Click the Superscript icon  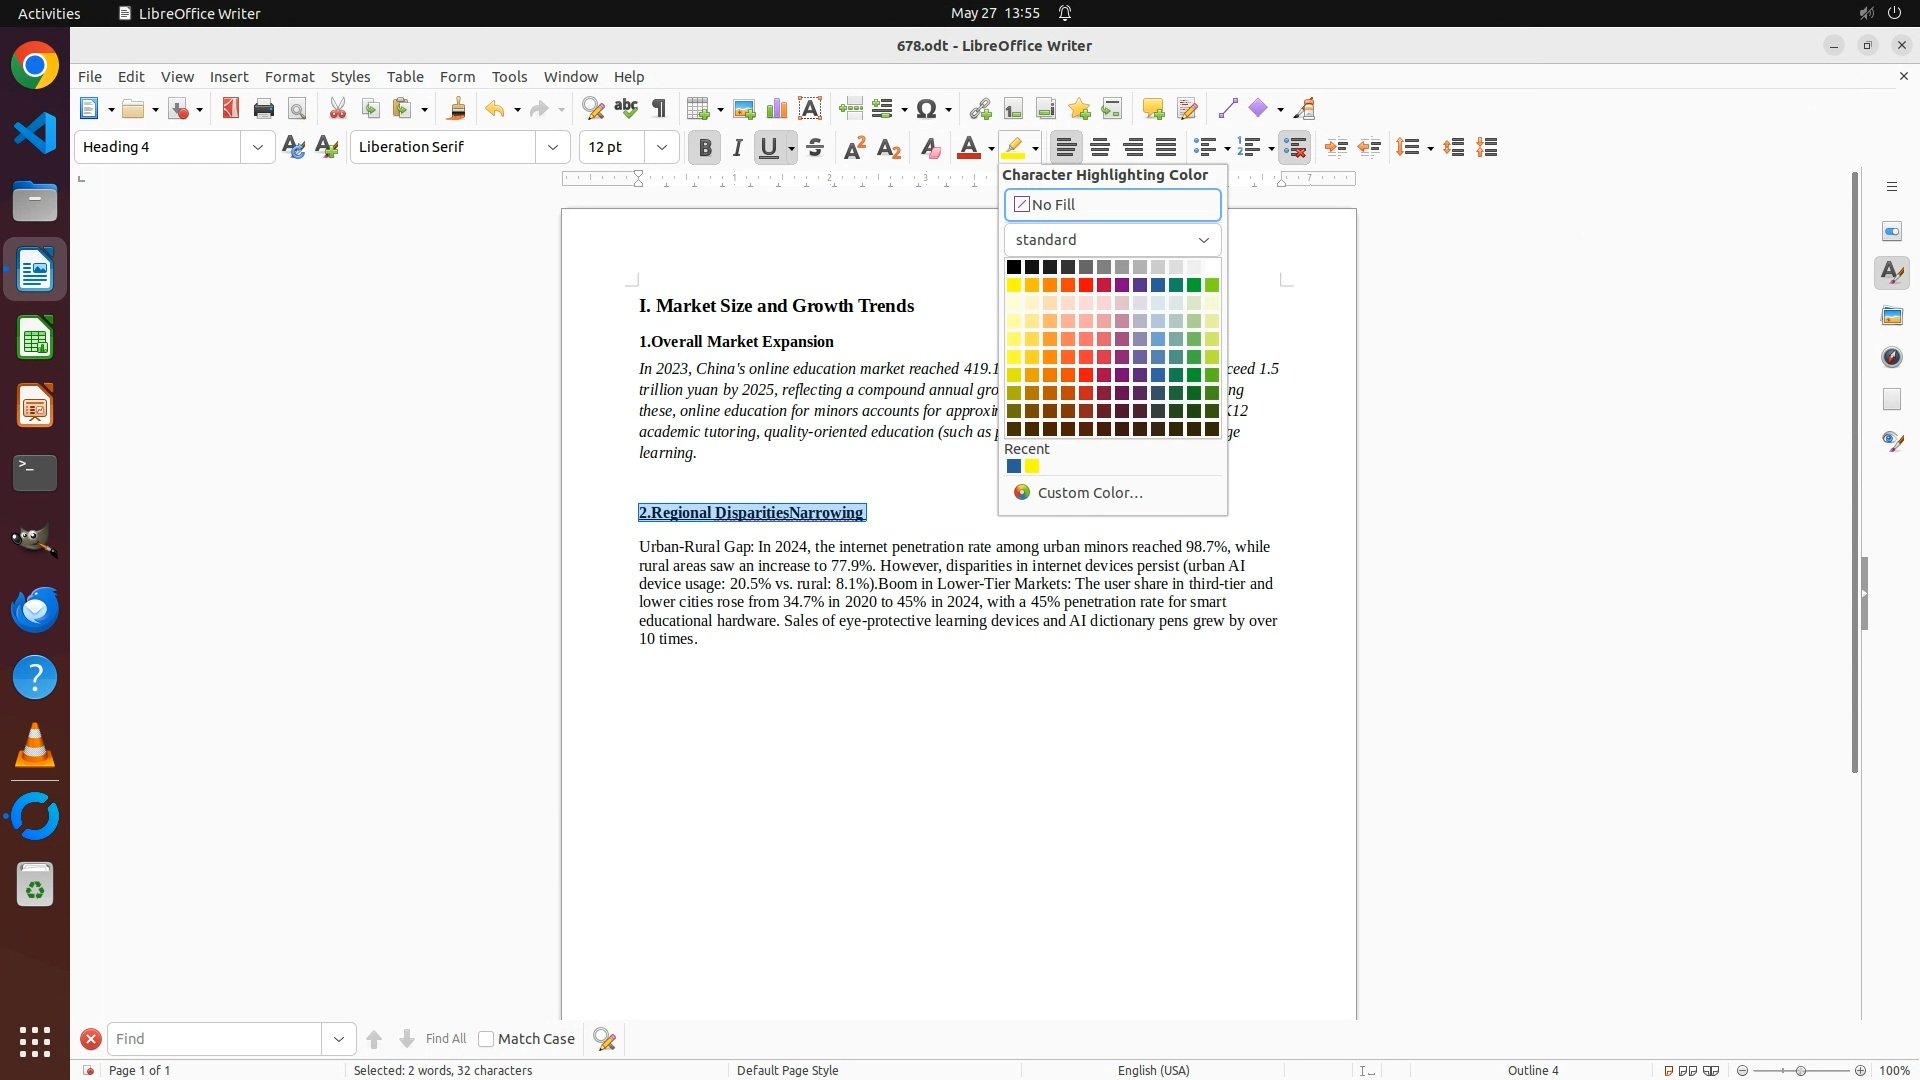(855, 148)
